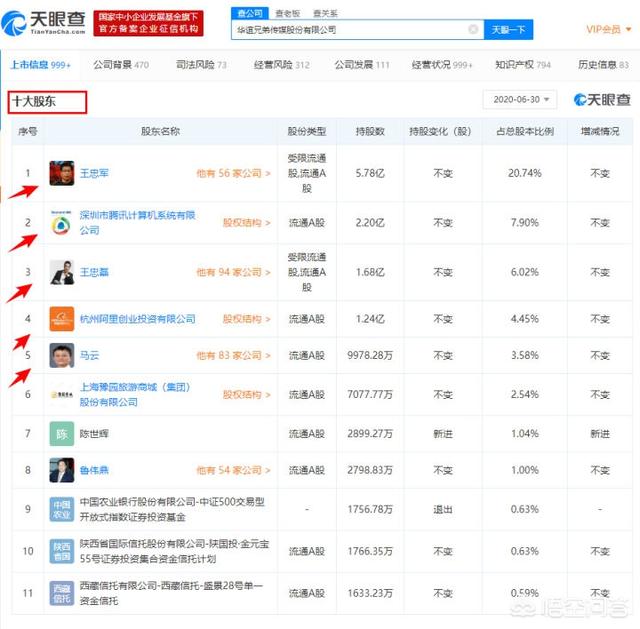Click the Alibaba orange logo icon
Viewport: 640px width, 629px height.
[62, 319]
